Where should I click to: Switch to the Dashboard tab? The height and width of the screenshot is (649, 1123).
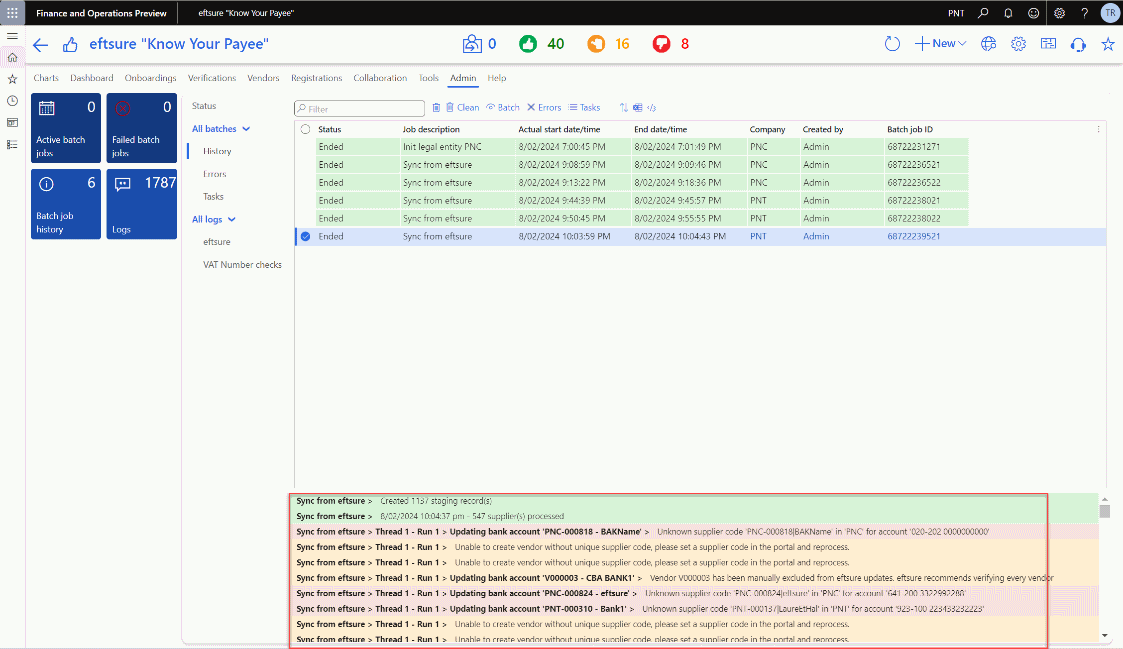(x=92, y=78)
